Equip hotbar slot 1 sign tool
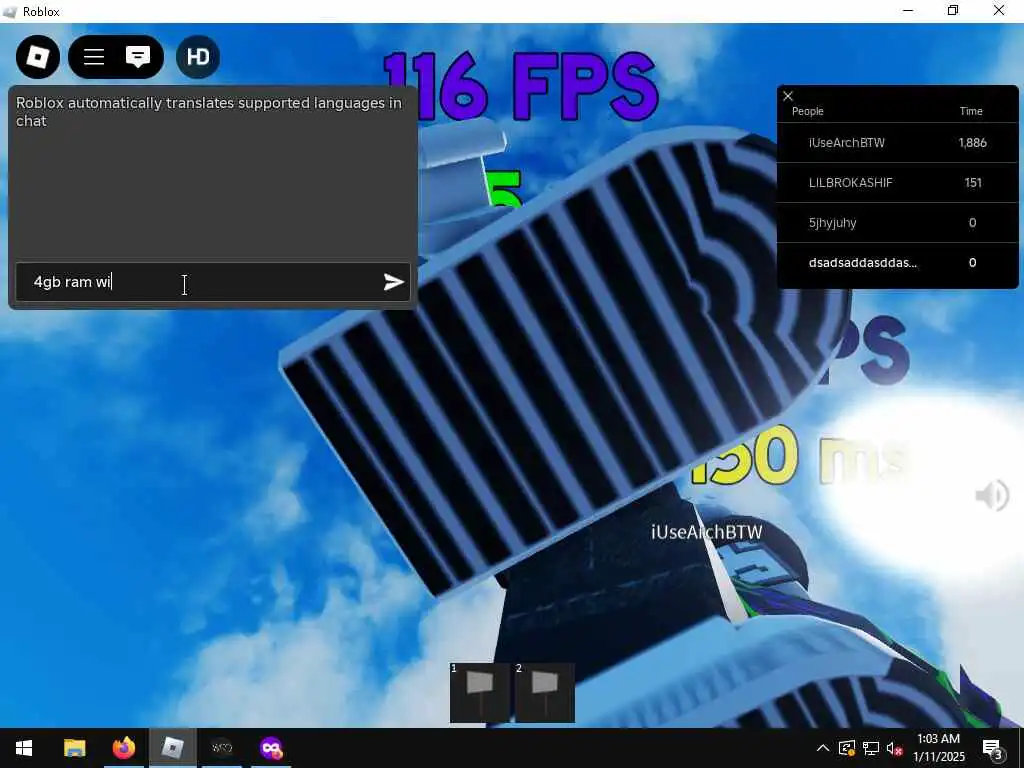This screenshot has height=768, width=1024. click(479, 693)
